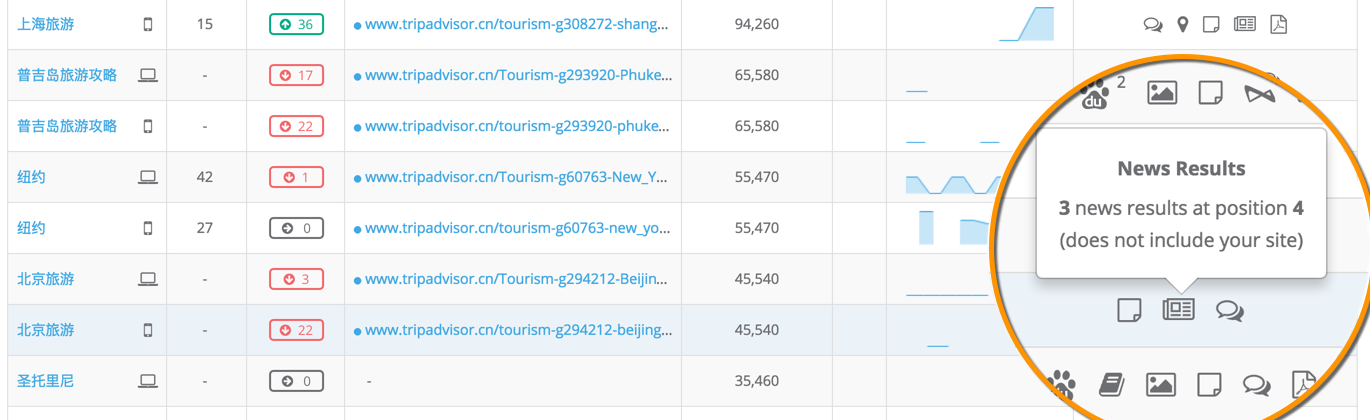
Task: Click the map pin icon in the 上海旅游 row
Action: (1183, 24)
